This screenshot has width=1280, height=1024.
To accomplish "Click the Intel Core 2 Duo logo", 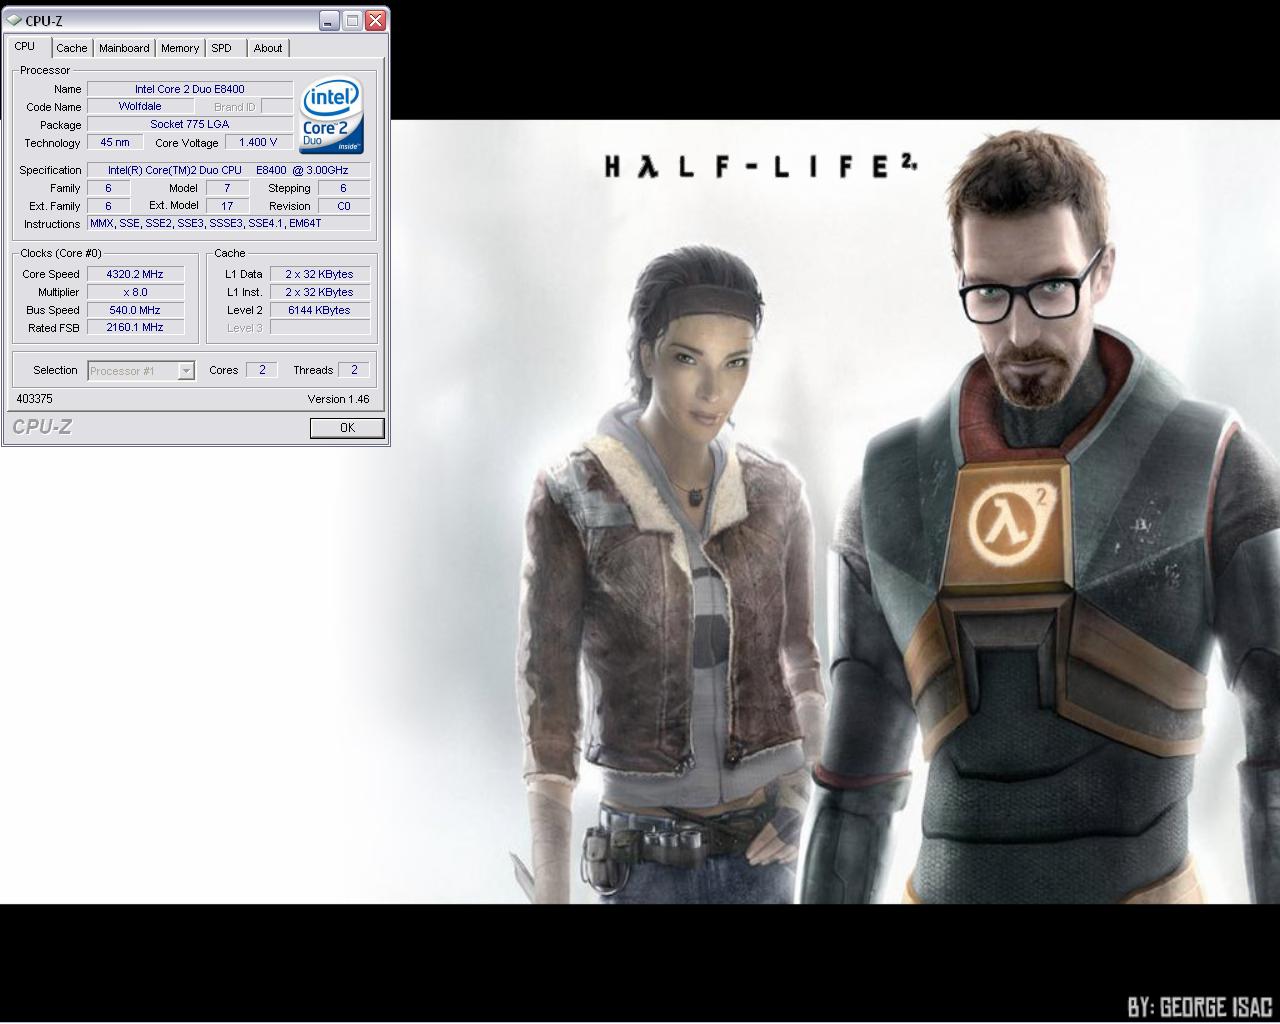I will [332, 117].
